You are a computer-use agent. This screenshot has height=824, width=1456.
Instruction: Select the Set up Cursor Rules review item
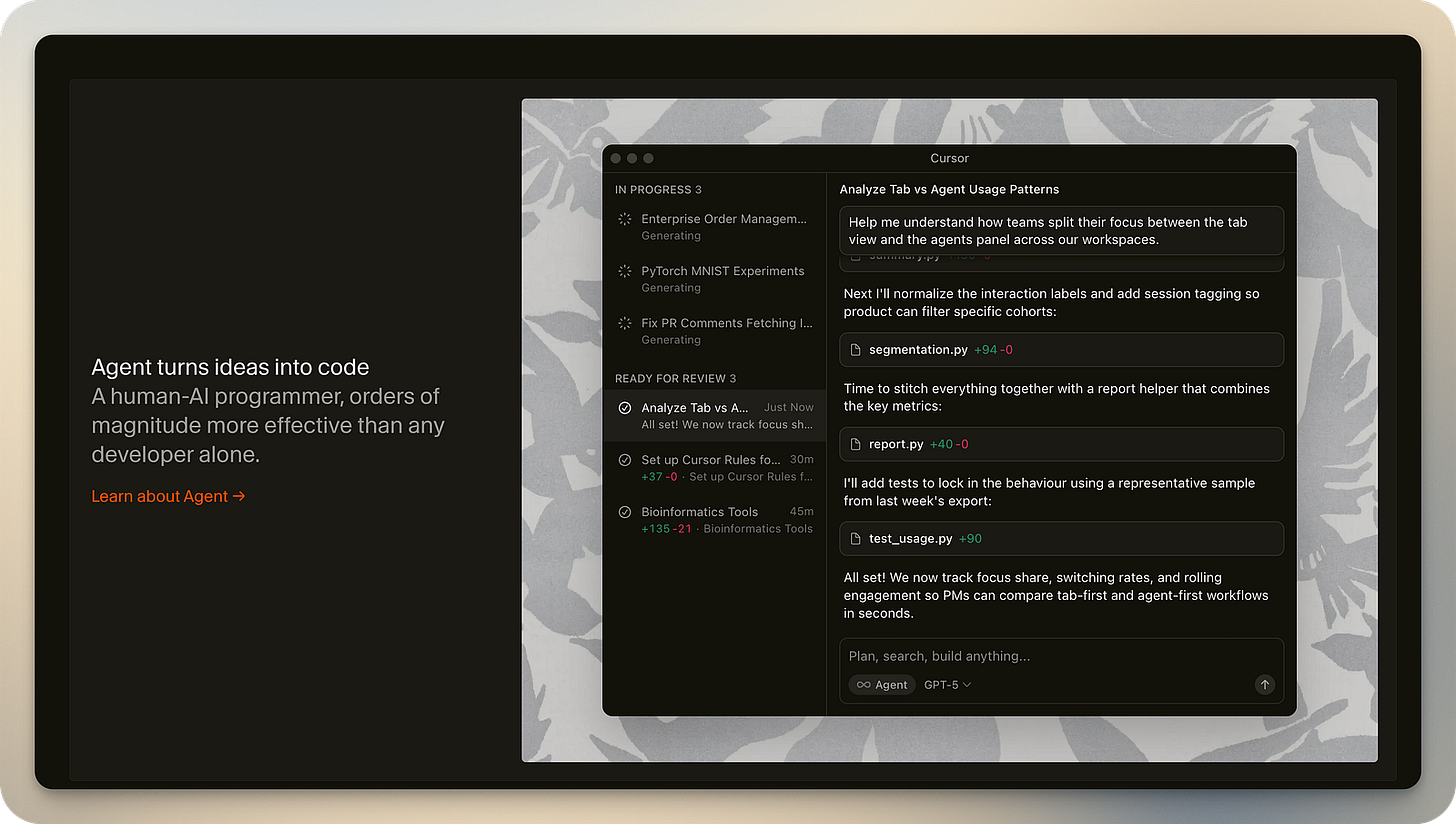coord(714,468)
